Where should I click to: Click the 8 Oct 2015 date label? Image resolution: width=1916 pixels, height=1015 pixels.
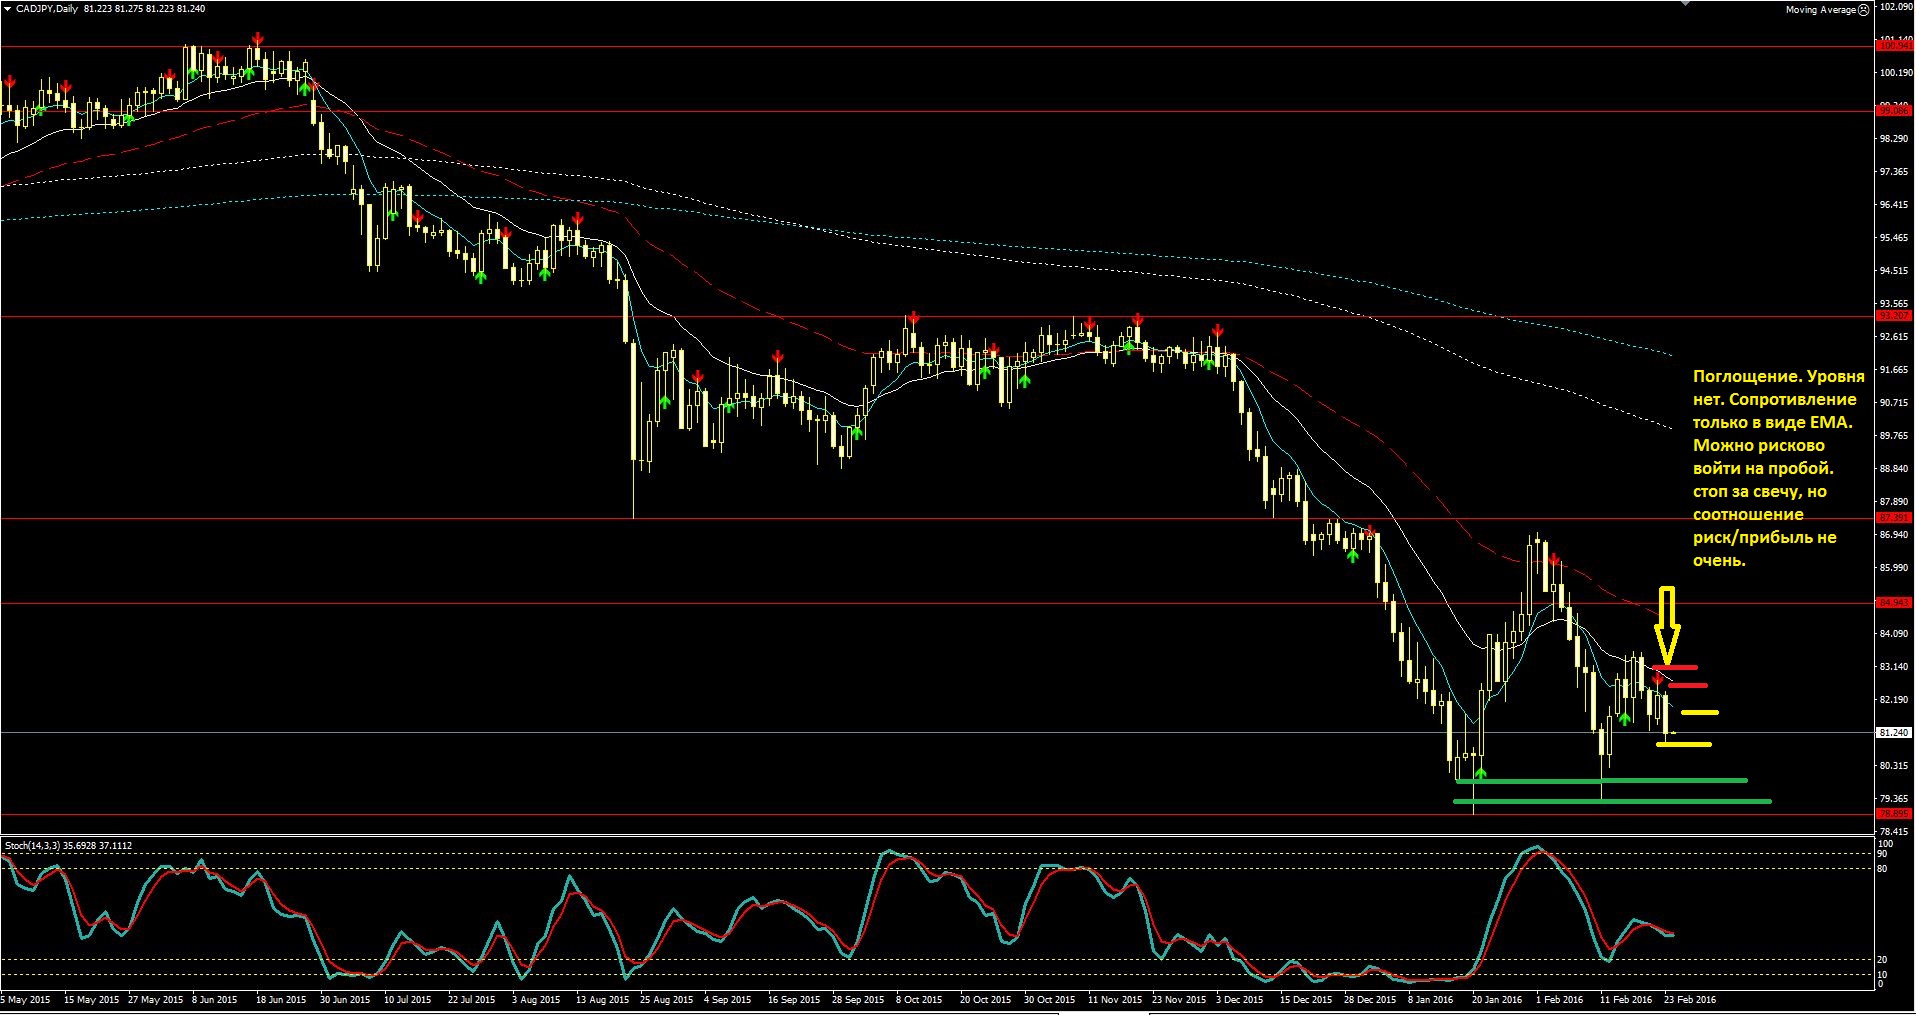(919, 1000)
